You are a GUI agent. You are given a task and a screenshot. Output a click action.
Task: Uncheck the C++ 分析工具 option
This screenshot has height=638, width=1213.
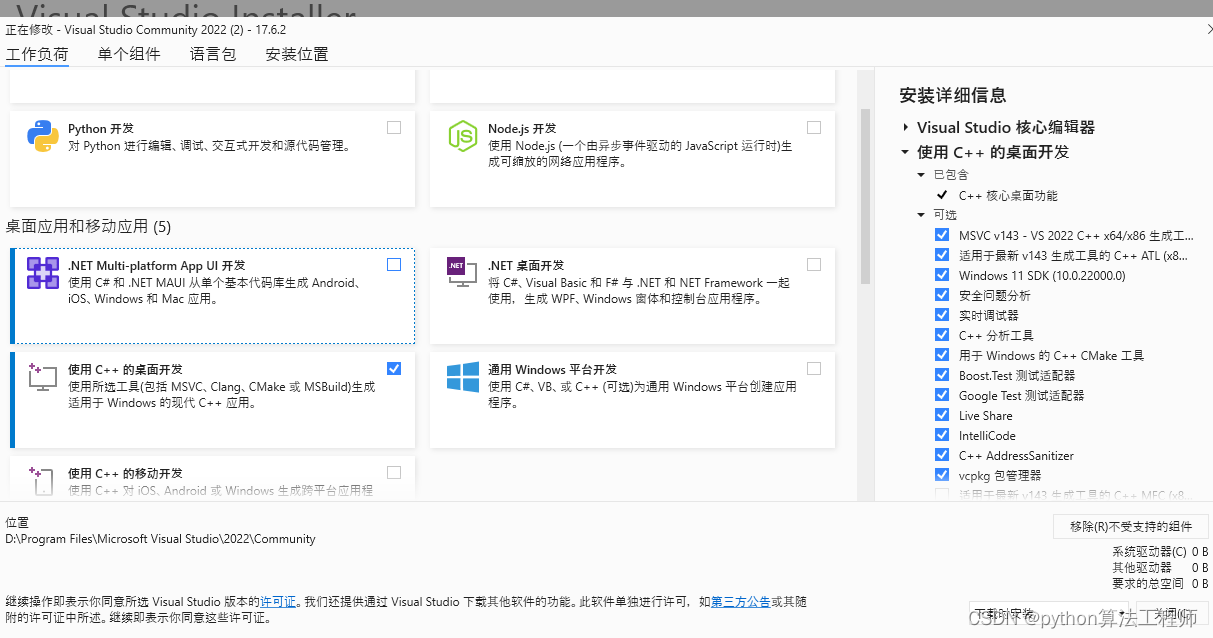[942, 335]
